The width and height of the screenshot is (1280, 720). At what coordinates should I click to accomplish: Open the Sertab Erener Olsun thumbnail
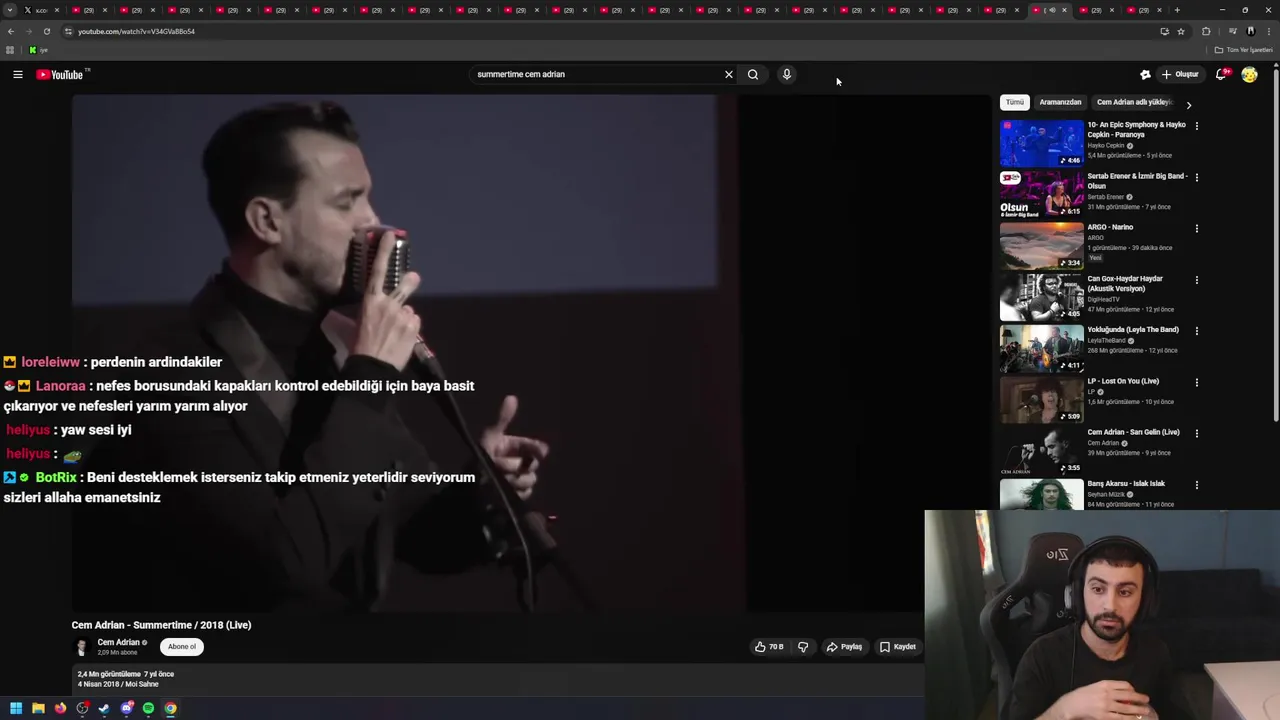click(x=1041, y=194)
